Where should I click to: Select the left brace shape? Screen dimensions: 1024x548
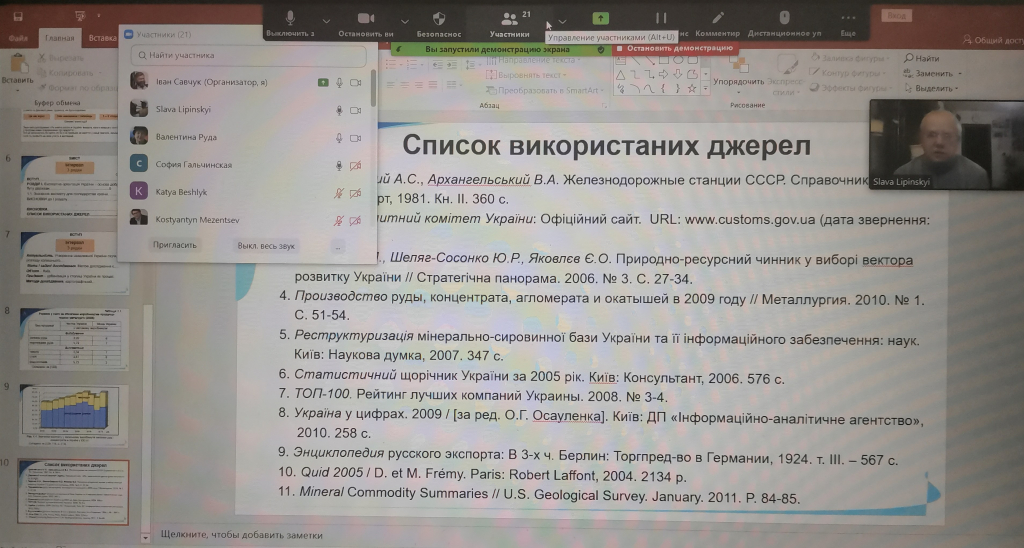[x=664, y=88]
